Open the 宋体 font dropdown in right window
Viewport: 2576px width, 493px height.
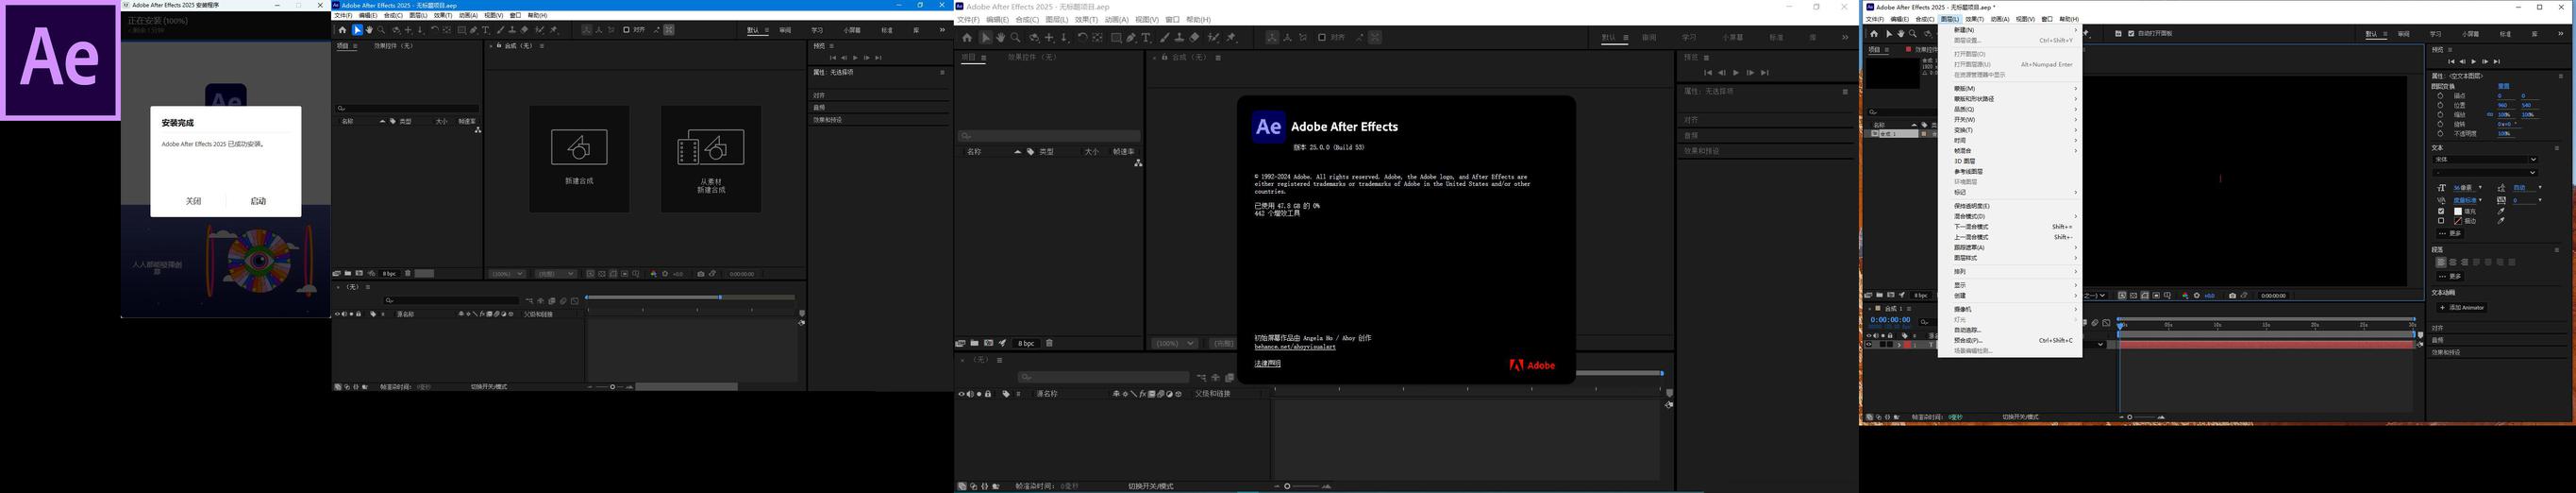[2486, 159]
